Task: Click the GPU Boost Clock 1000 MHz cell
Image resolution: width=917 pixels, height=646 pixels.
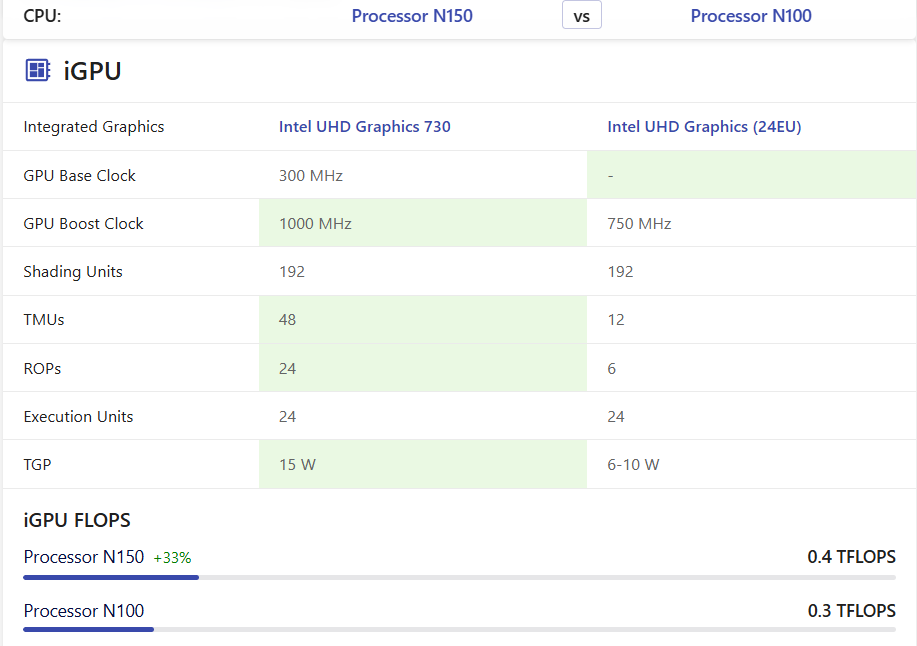Action: 423,223
